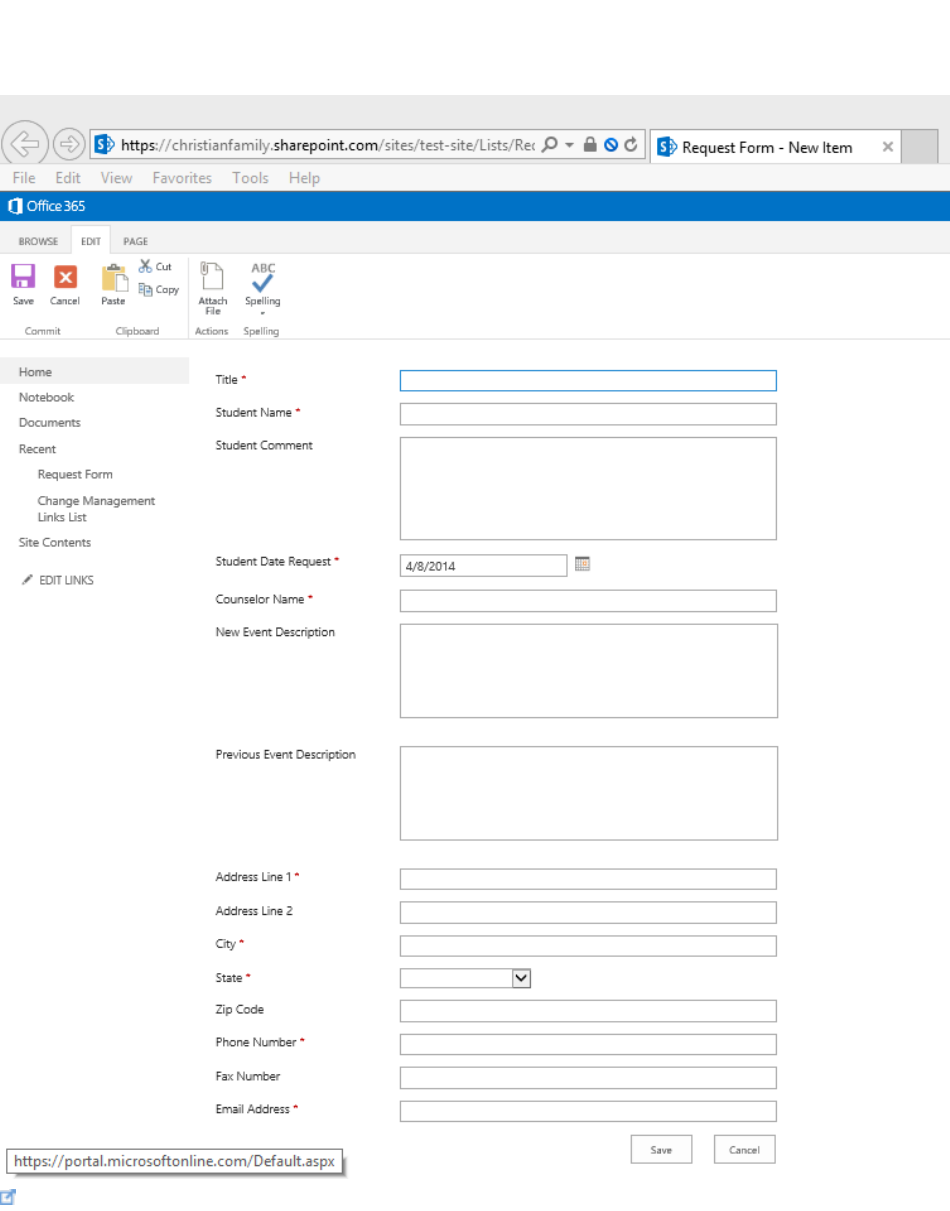Screen dimensions: 950x1211
Task: Attach a file using the paperclip icon
Action: tap(212, 277)
